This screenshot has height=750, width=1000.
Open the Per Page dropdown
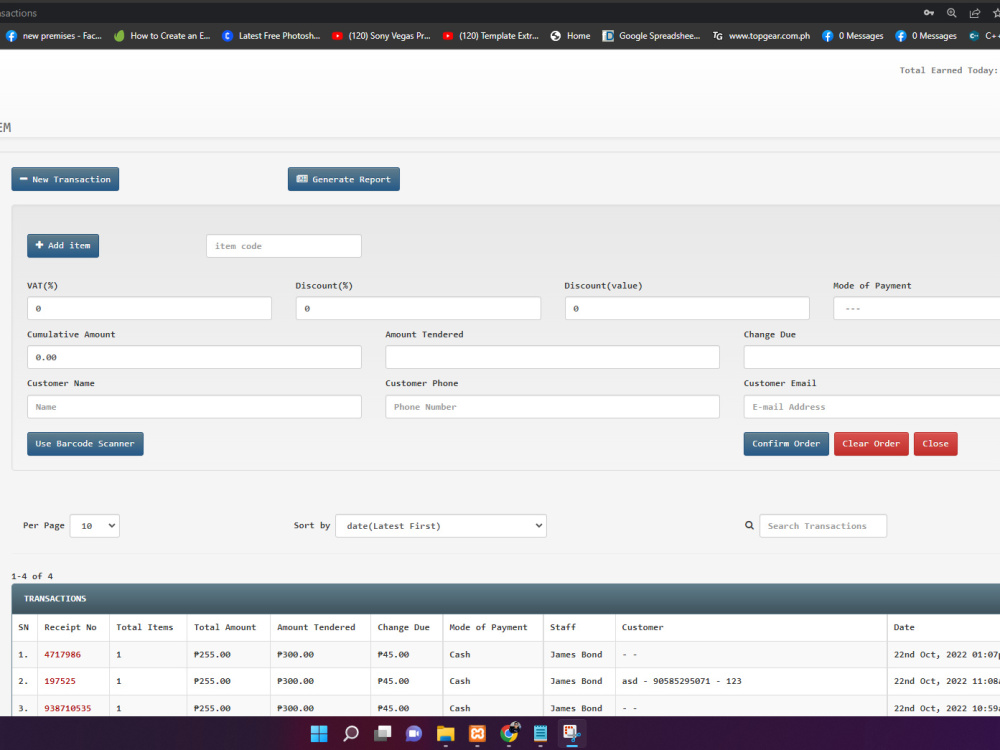coord(94,526)
